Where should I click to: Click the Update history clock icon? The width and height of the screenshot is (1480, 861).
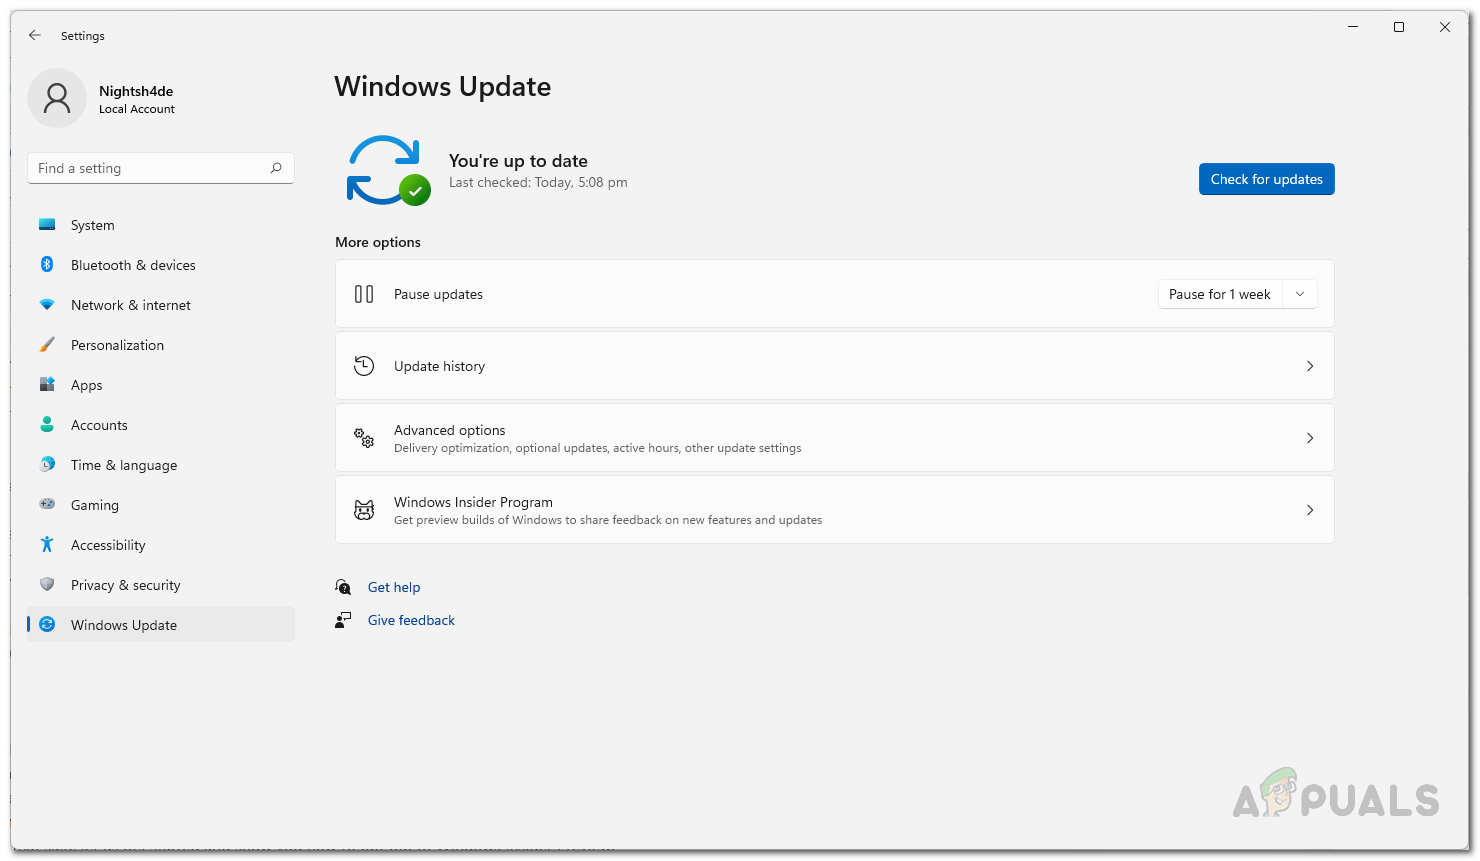pyautogui.click(x=364, y=366)
